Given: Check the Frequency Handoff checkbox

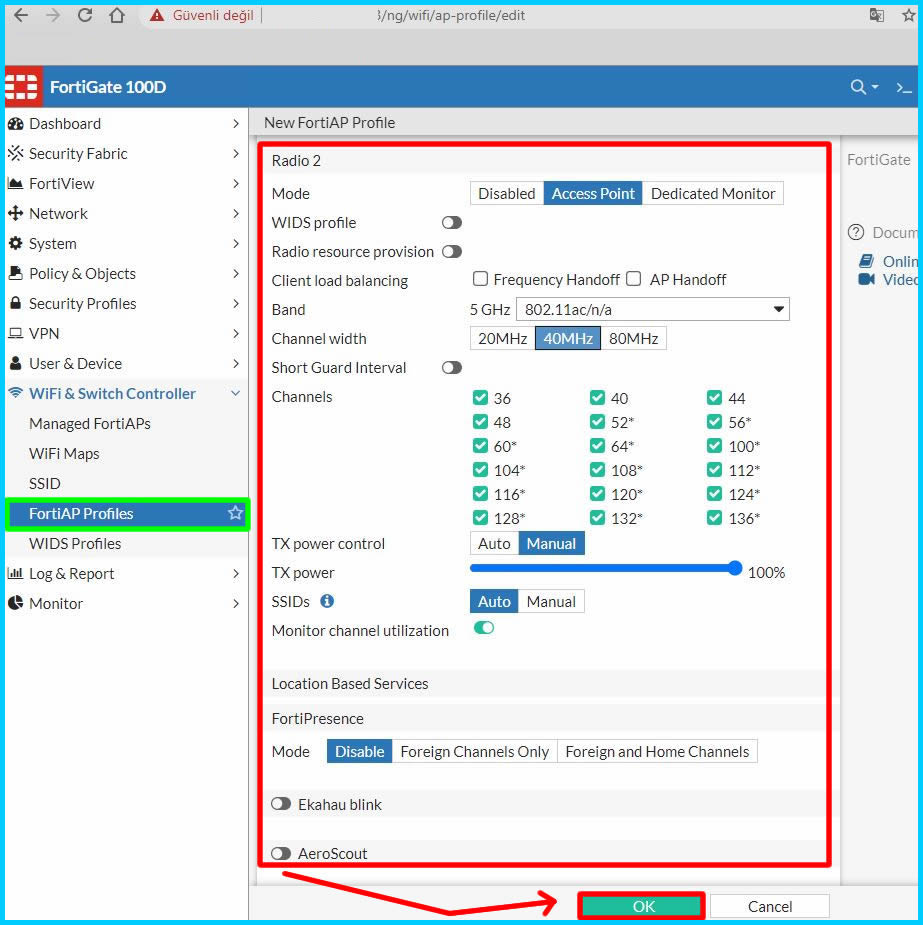Looking at the screenshot, I should pyautogui.click(x=481, y=278).
